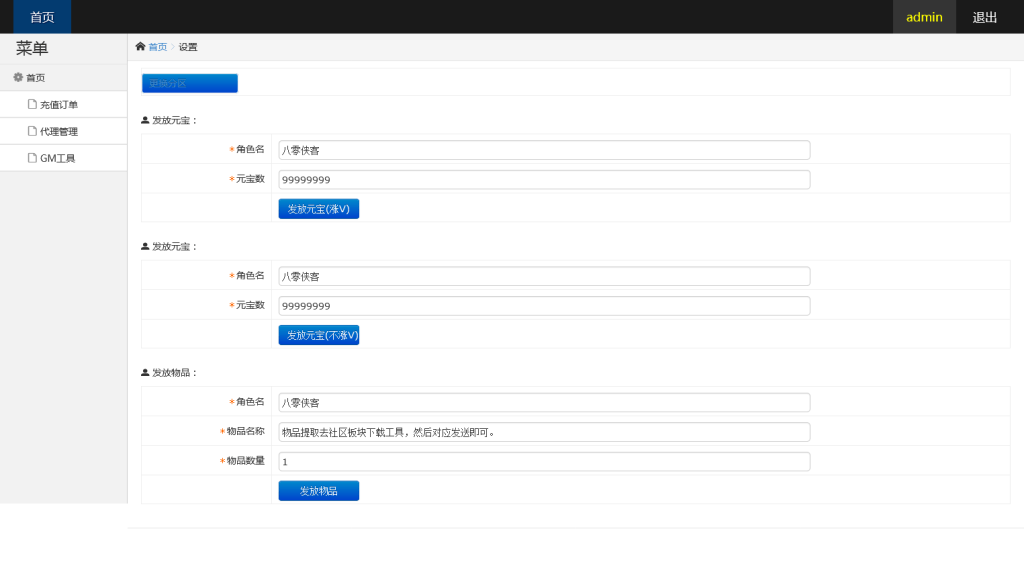Click the 首页 breadcrumb link
Viewport: 1024px width, 572px height.
(x=158, y=47)
